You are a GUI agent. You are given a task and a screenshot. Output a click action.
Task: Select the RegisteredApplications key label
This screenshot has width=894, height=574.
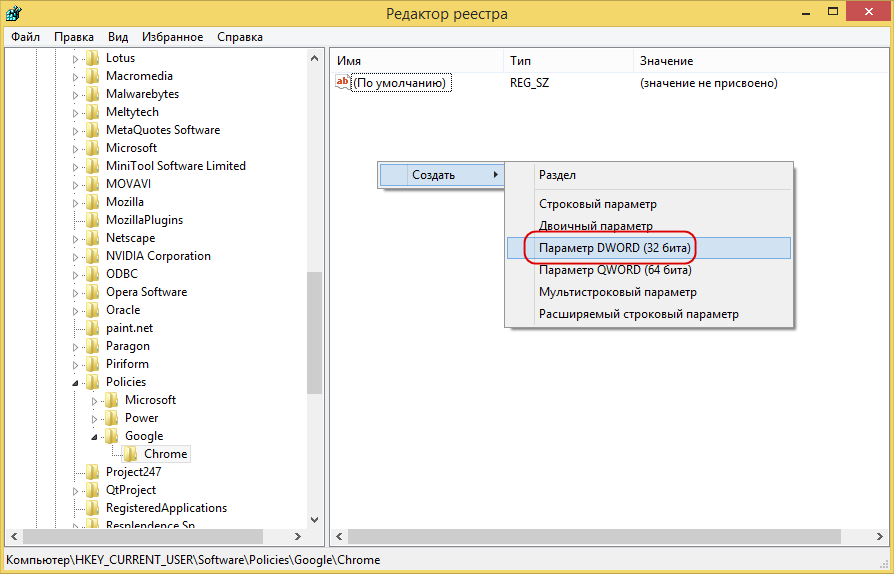tap(166, 508)
